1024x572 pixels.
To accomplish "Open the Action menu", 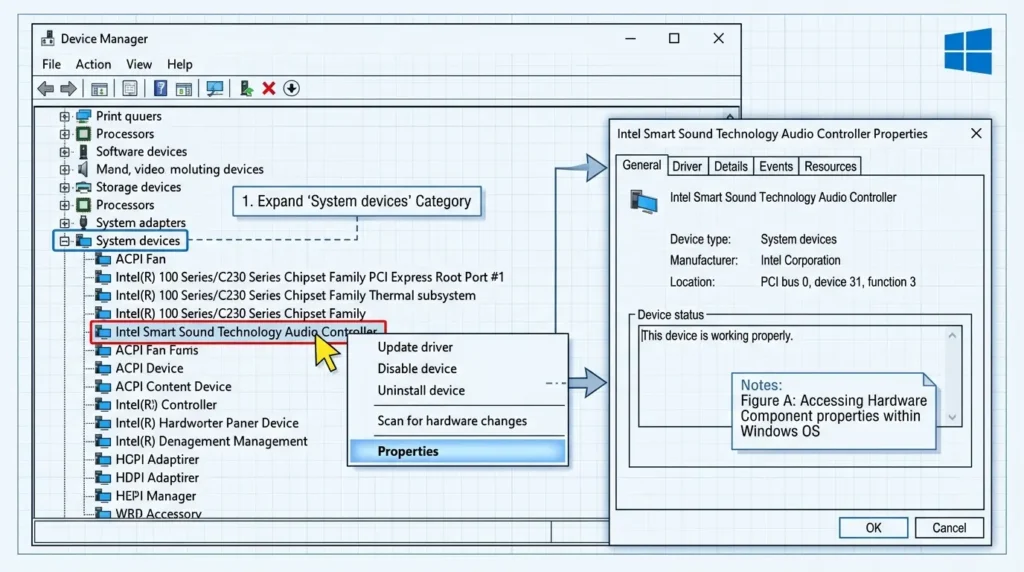I will click(93, 64).
